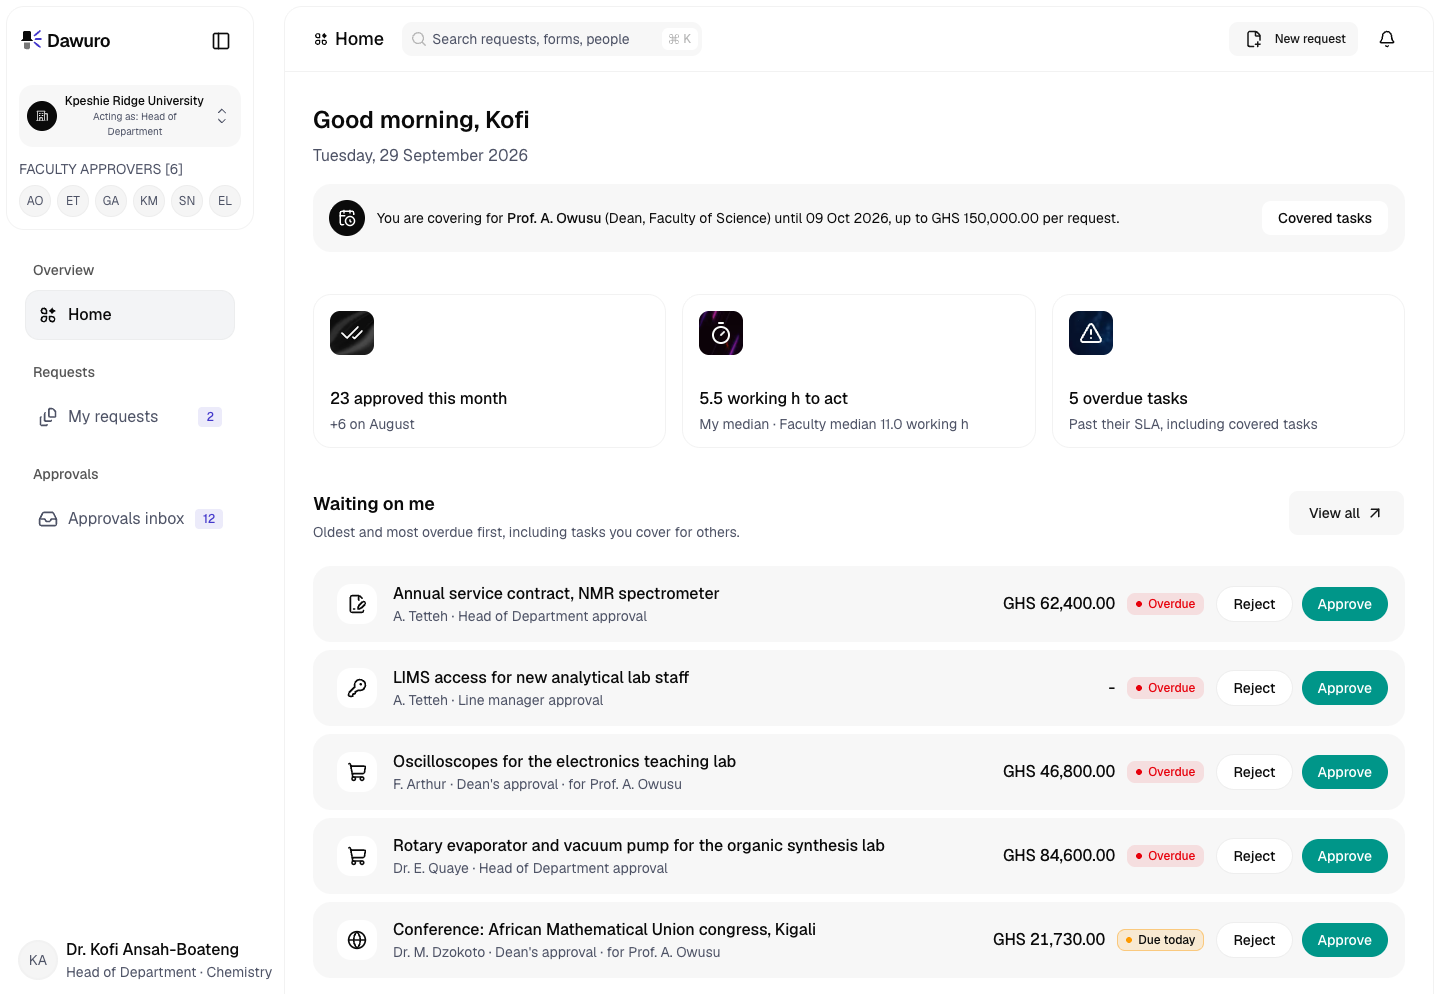The height and width of the screenshot is (1000, 1440).
Task: Click the New request button
Action: tap(1294, 39)
